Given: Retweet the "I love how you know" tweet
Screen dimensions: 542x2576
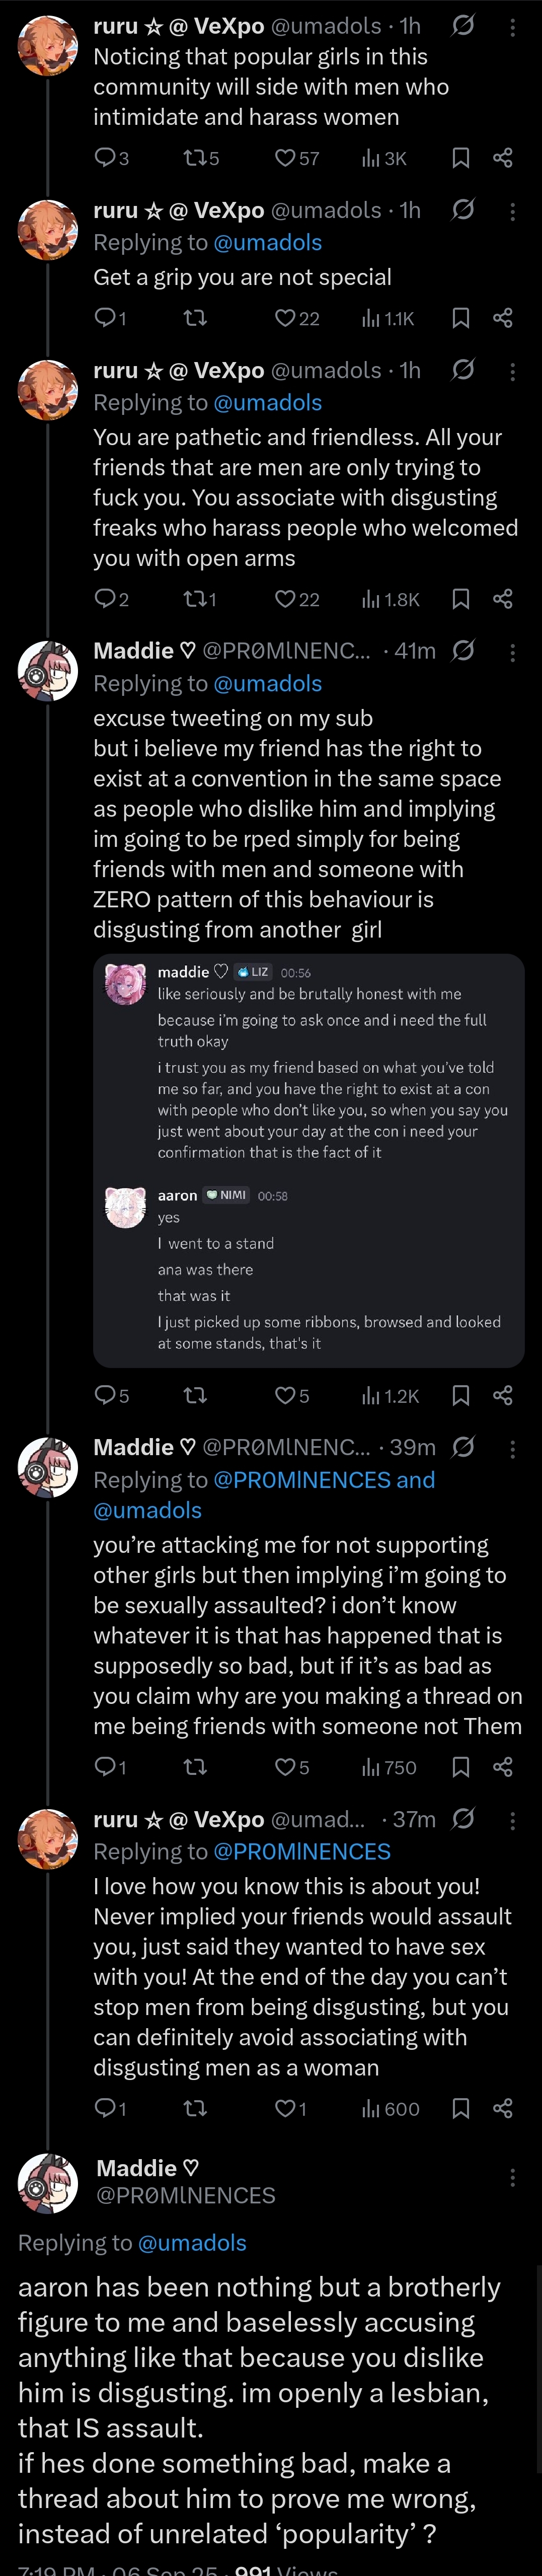Looking at the screenshot, I should click(x=195, y=2108).
